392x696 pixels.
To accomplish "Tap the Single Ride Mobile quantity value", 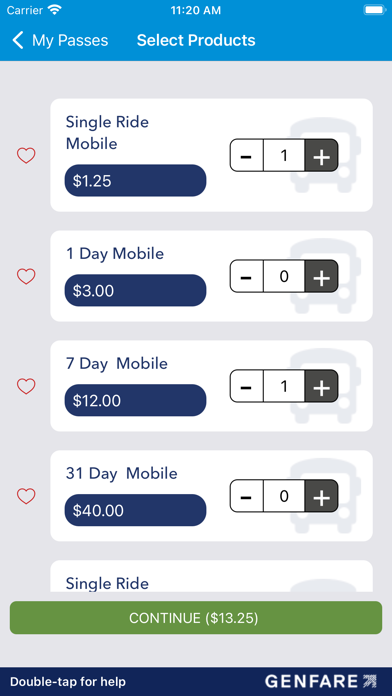I will click(x=284, y=155).
